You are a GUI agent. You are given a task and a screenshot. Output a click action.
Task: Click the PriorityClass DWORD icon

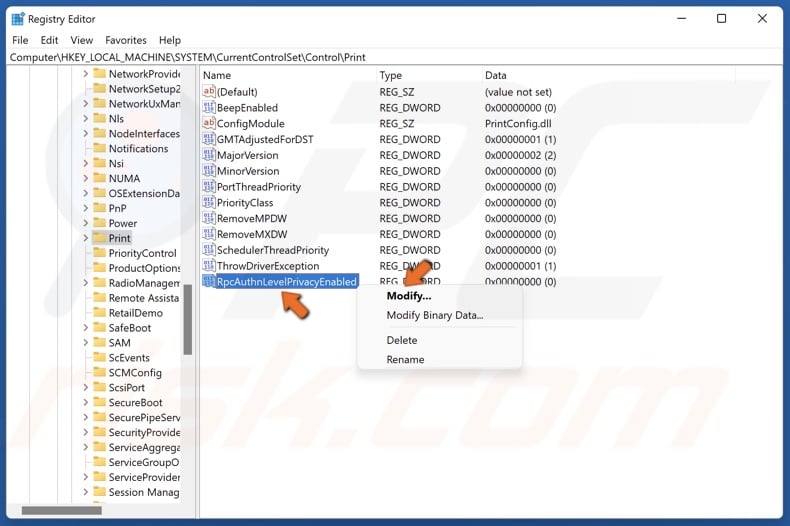click(209, 202)
